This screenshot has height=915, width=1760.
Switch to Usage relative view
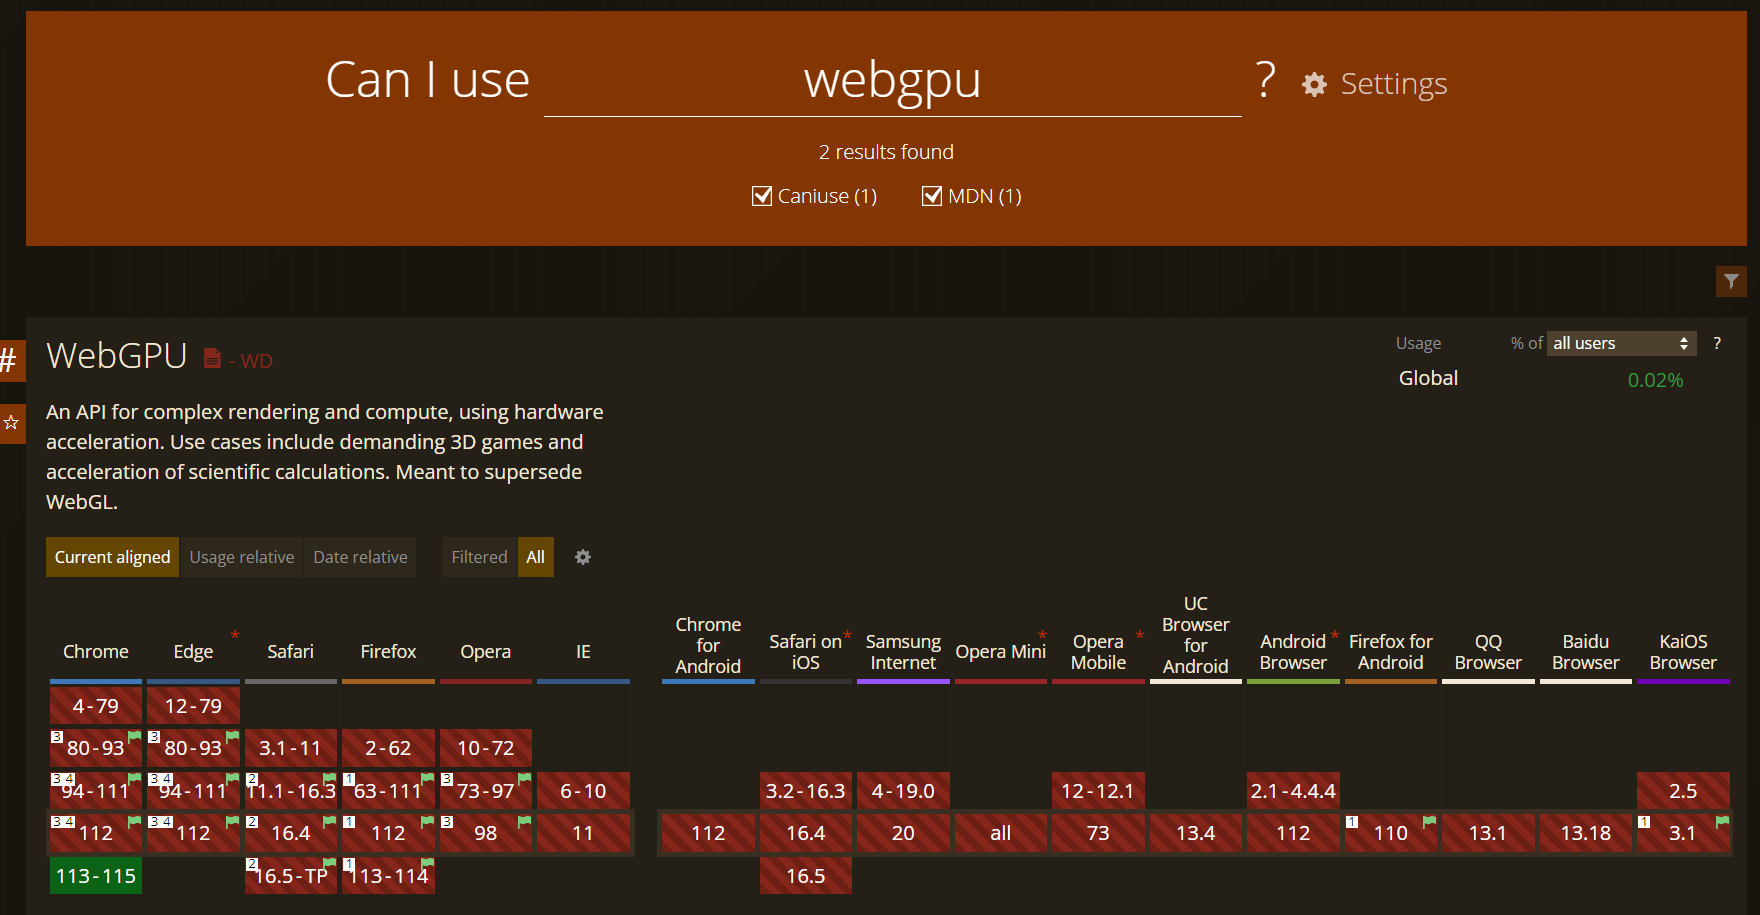pyautogui.click(x=242, y=557)
